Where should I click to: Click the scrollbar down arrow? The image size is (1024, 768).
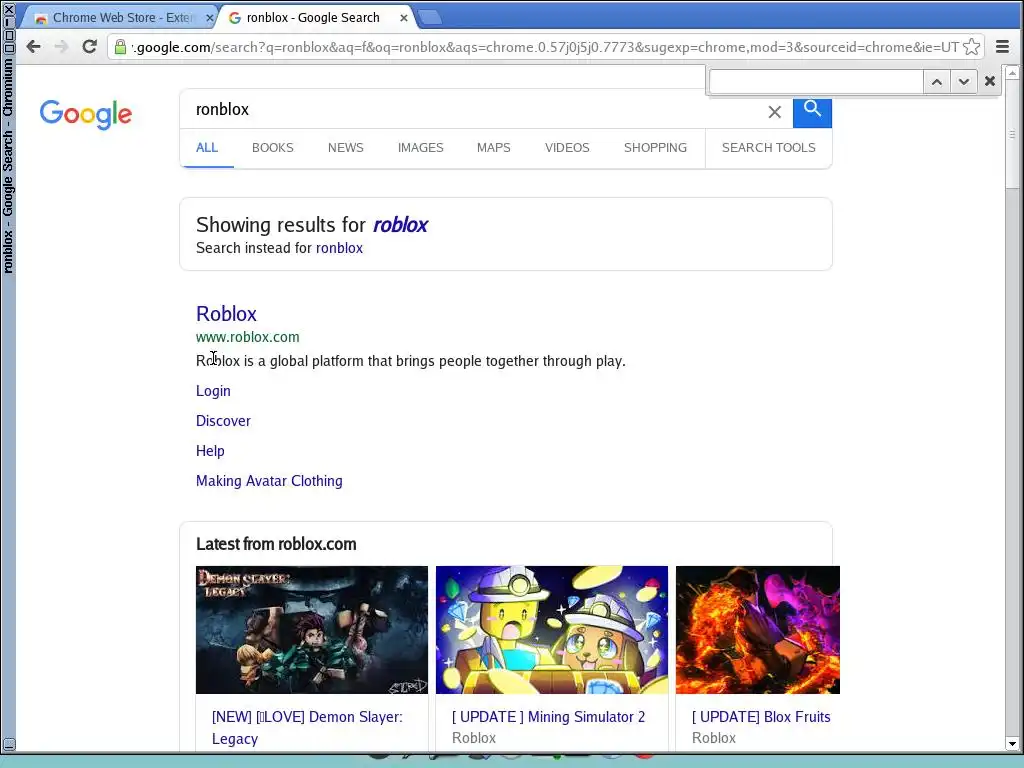[x=1012, y=743]
